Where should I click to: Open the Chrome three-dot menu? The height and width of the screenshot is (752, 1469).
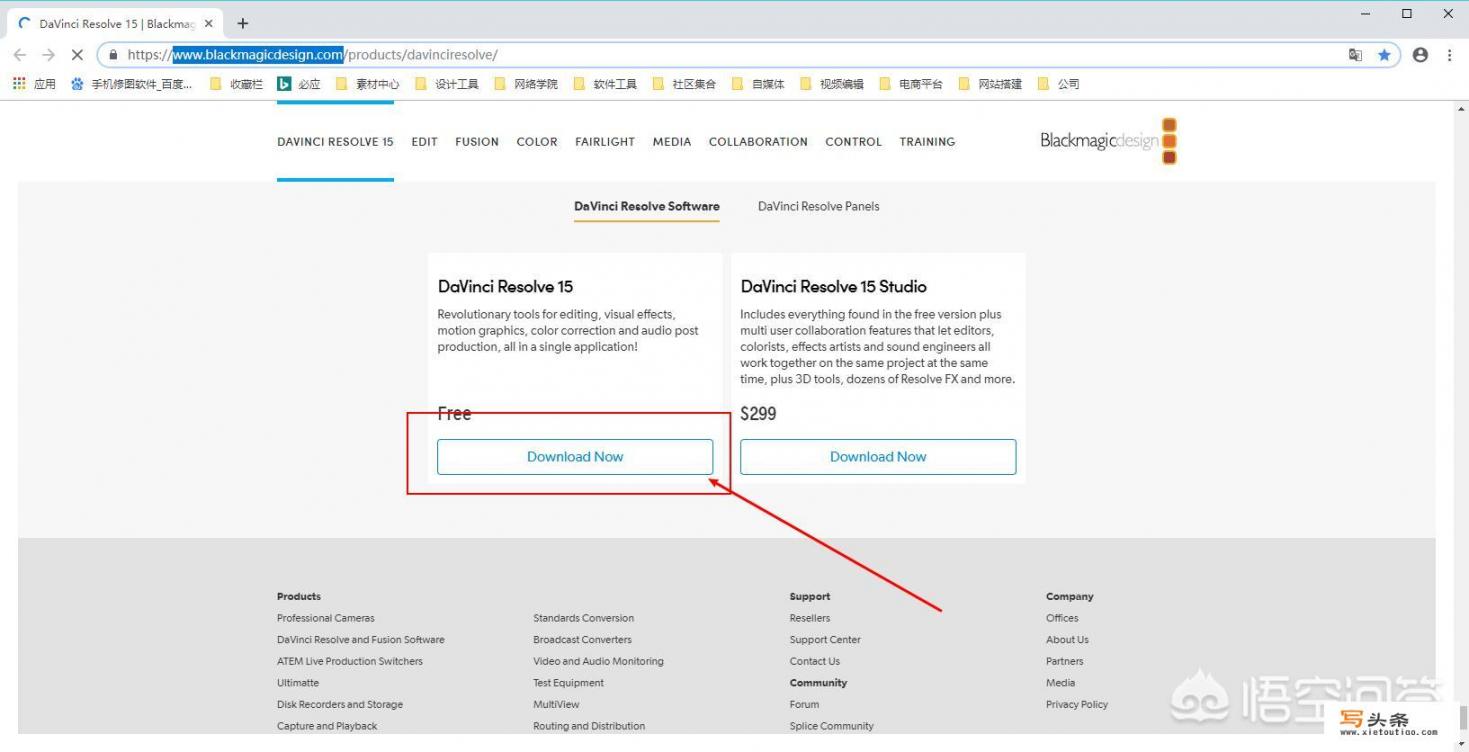pyautogui.click(x=1449, y=55)
